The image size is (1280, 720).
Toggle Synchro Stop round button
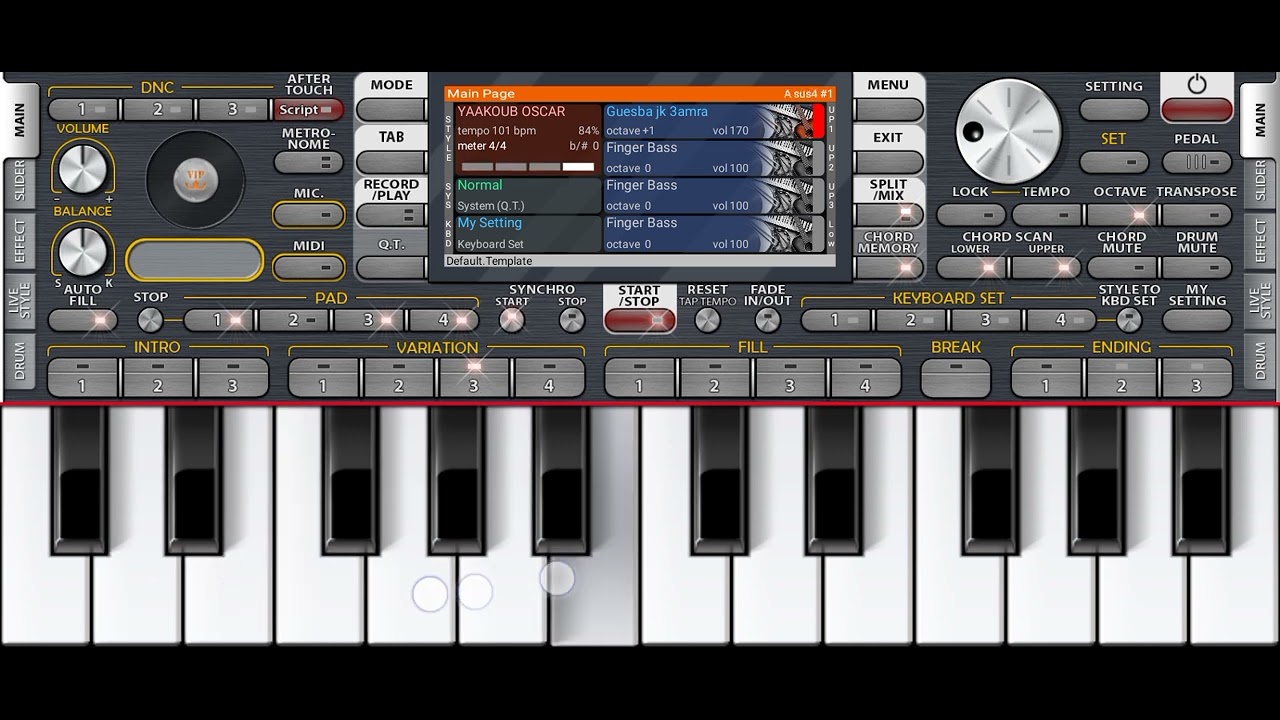pyautogui.click(x=572, y=320)
